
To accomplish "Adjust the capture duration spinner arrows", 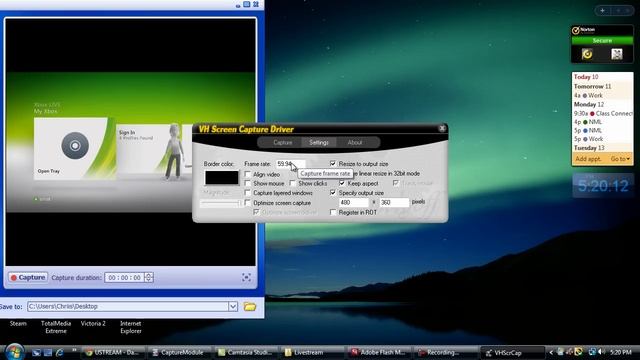I will click(149, 278).
